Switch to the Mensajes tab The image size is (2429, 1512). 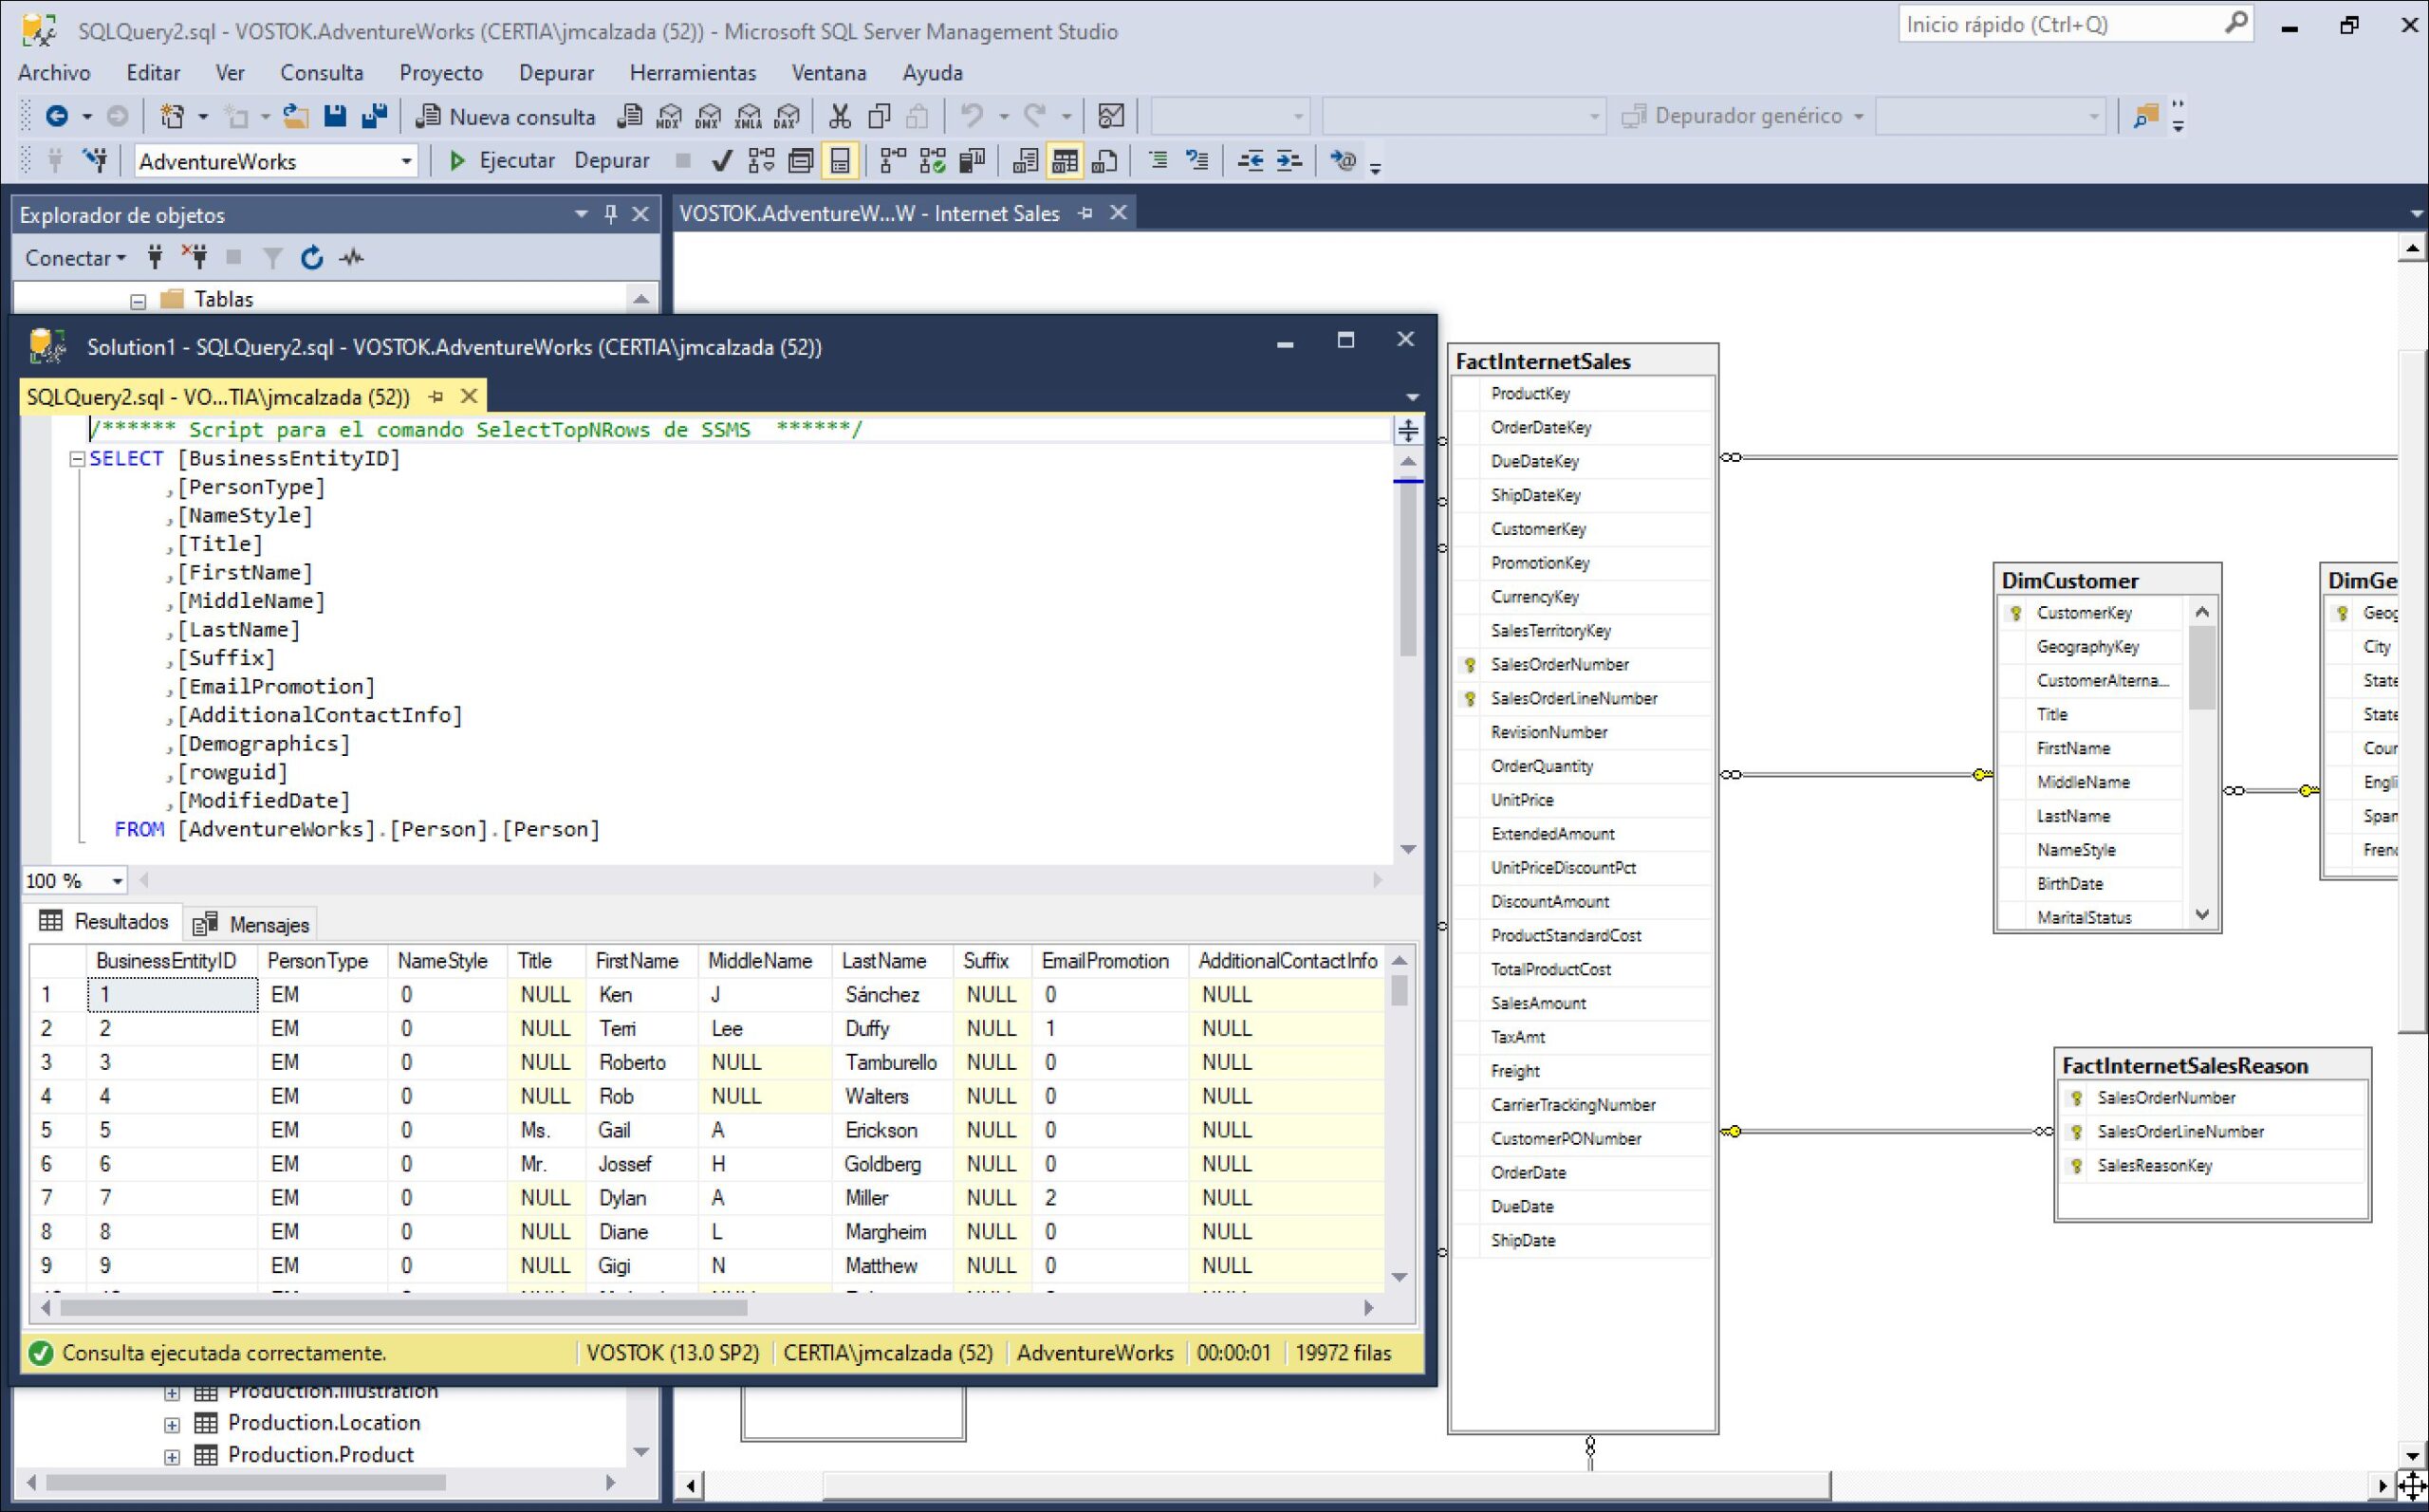click(252, 922)
